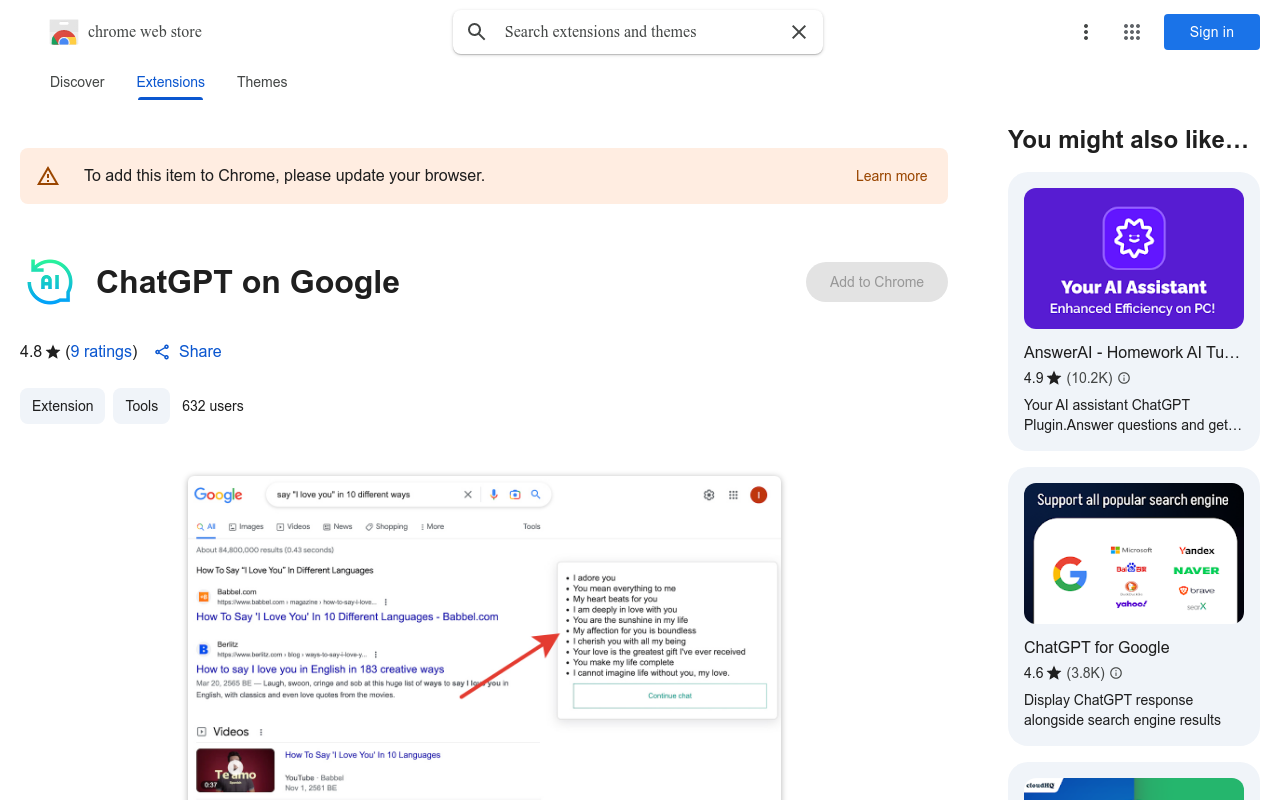Switch to the Discover tab
Viewport: 1280px width, 800px height.
[77, 82]
